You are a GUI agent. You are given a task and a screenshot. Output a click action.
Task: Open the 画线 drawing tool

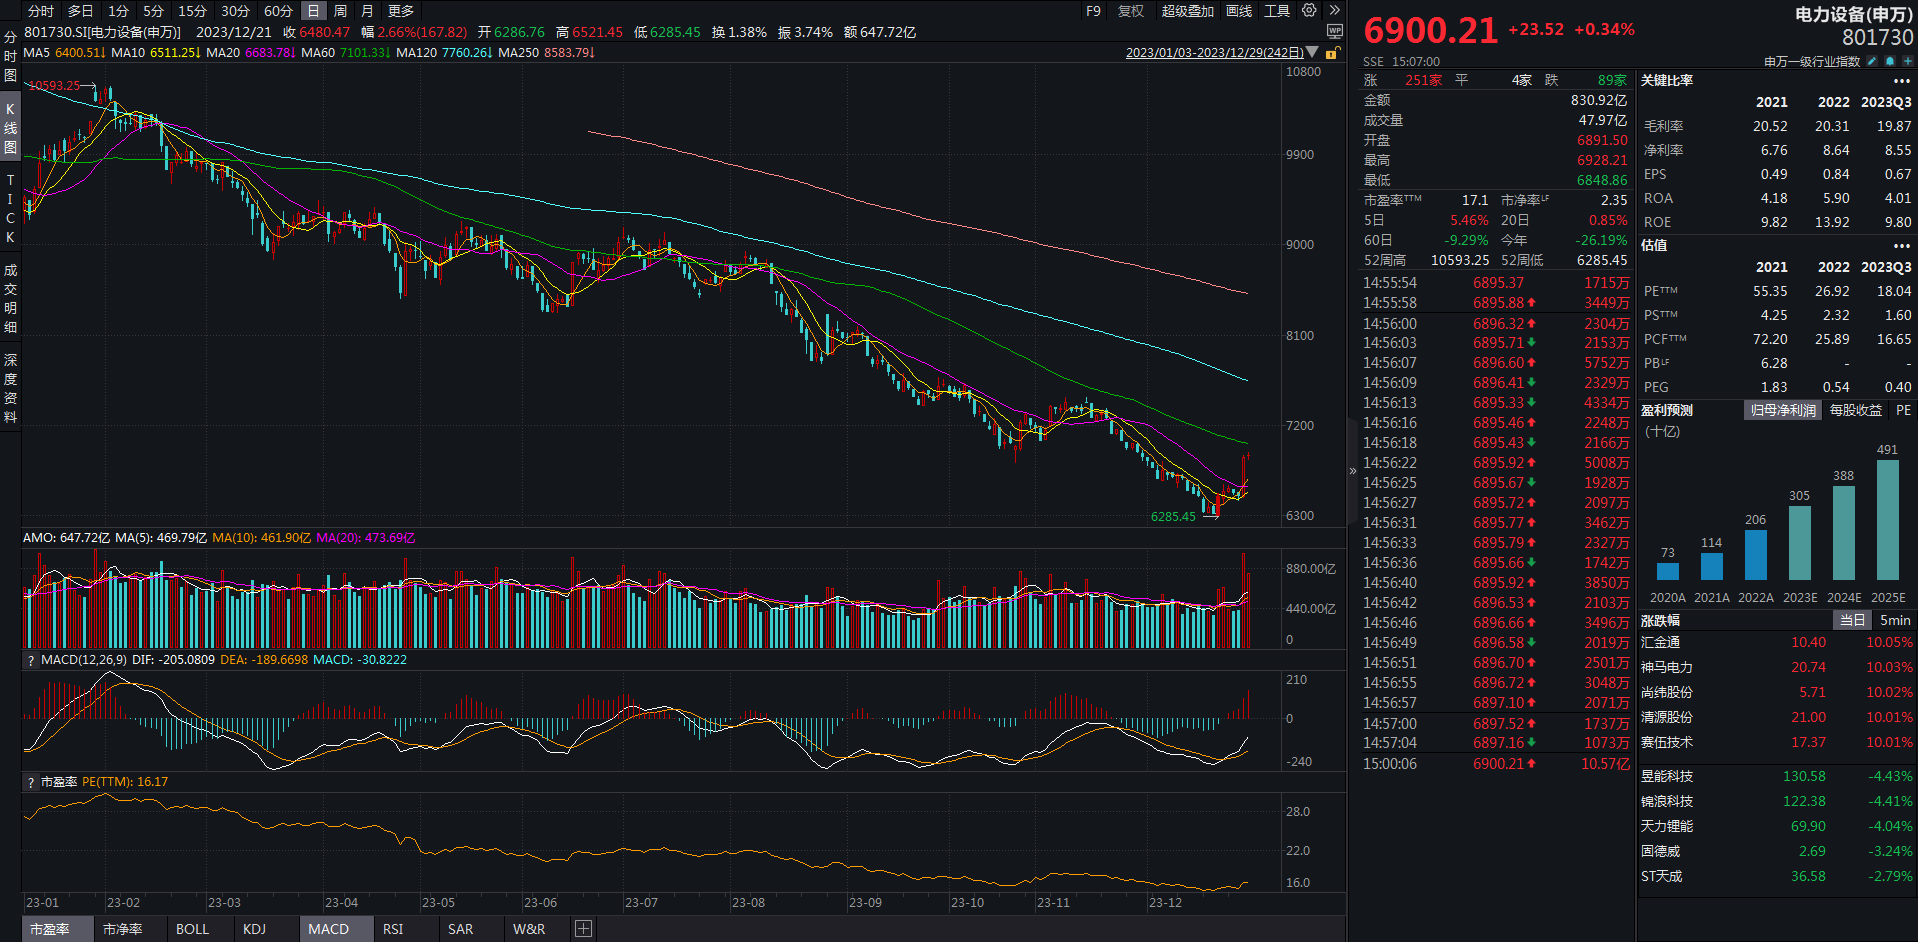(x=1239, y=11)
